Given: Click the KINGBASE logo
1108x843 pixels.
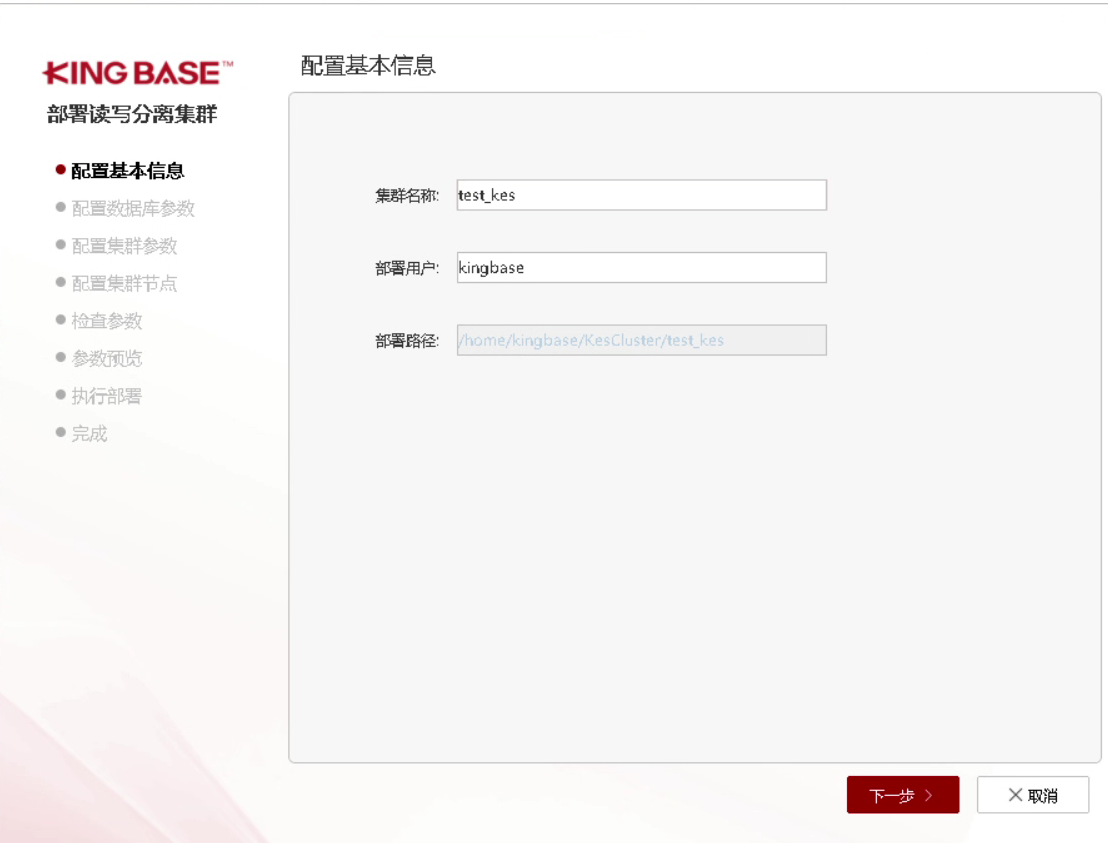Looking at the screenshot, I should pos(138,73).
